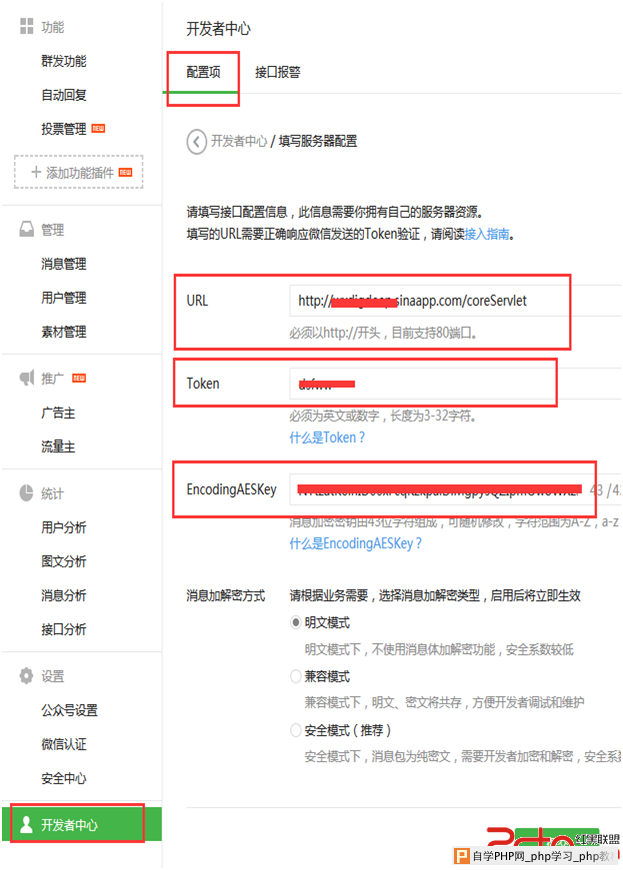Click the back arrow circle icon
This screenshot has width=623, height=870.
coord(196,141)
